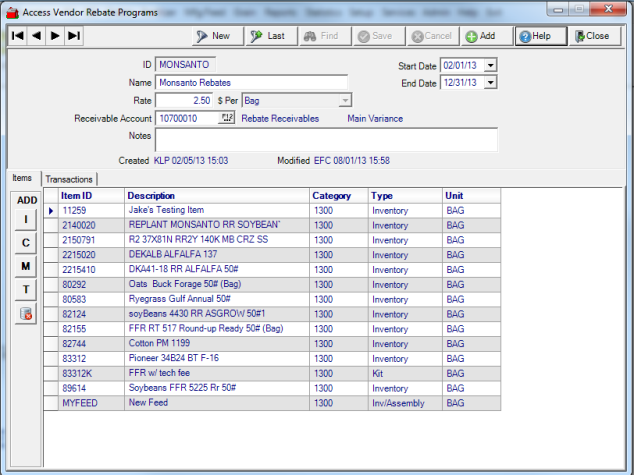Open Receivable Account lookup button

tap(227, 119)
